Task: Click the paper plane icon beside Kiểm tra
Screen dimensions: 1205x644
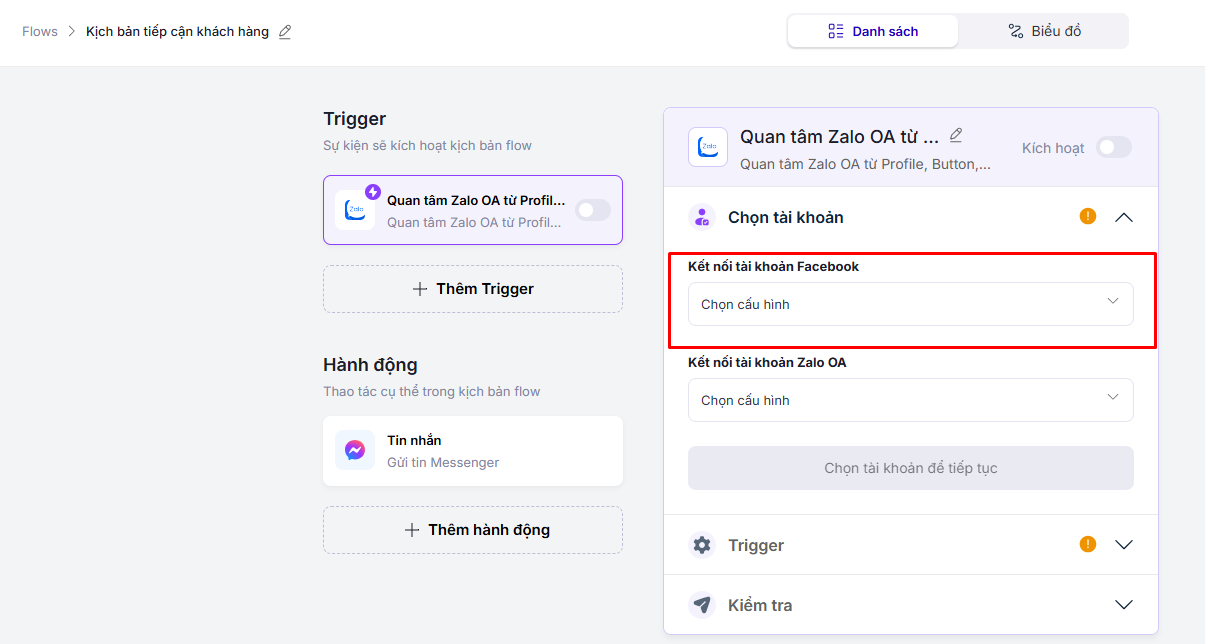Action: coord(702,605)
